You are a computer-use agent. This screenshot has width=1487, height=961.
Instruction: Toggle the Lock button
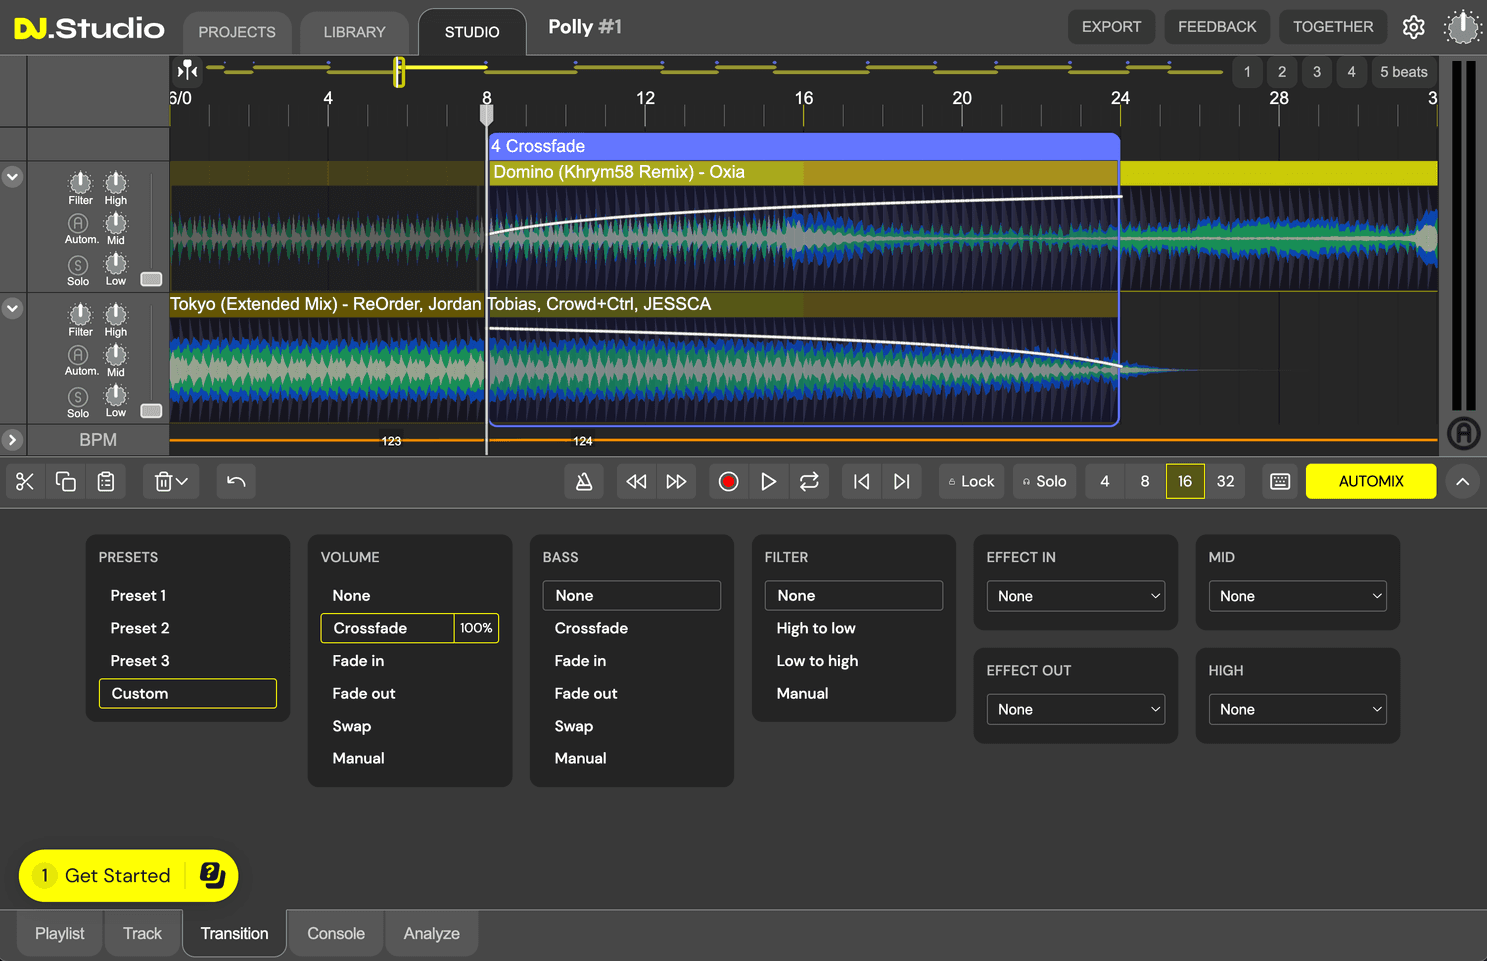(972, 482)
